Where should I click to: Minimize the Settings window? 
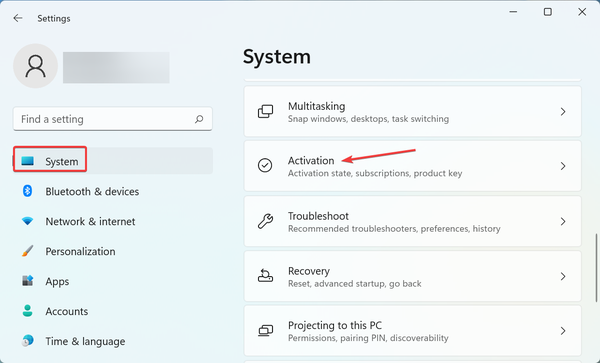pos(513,12)
